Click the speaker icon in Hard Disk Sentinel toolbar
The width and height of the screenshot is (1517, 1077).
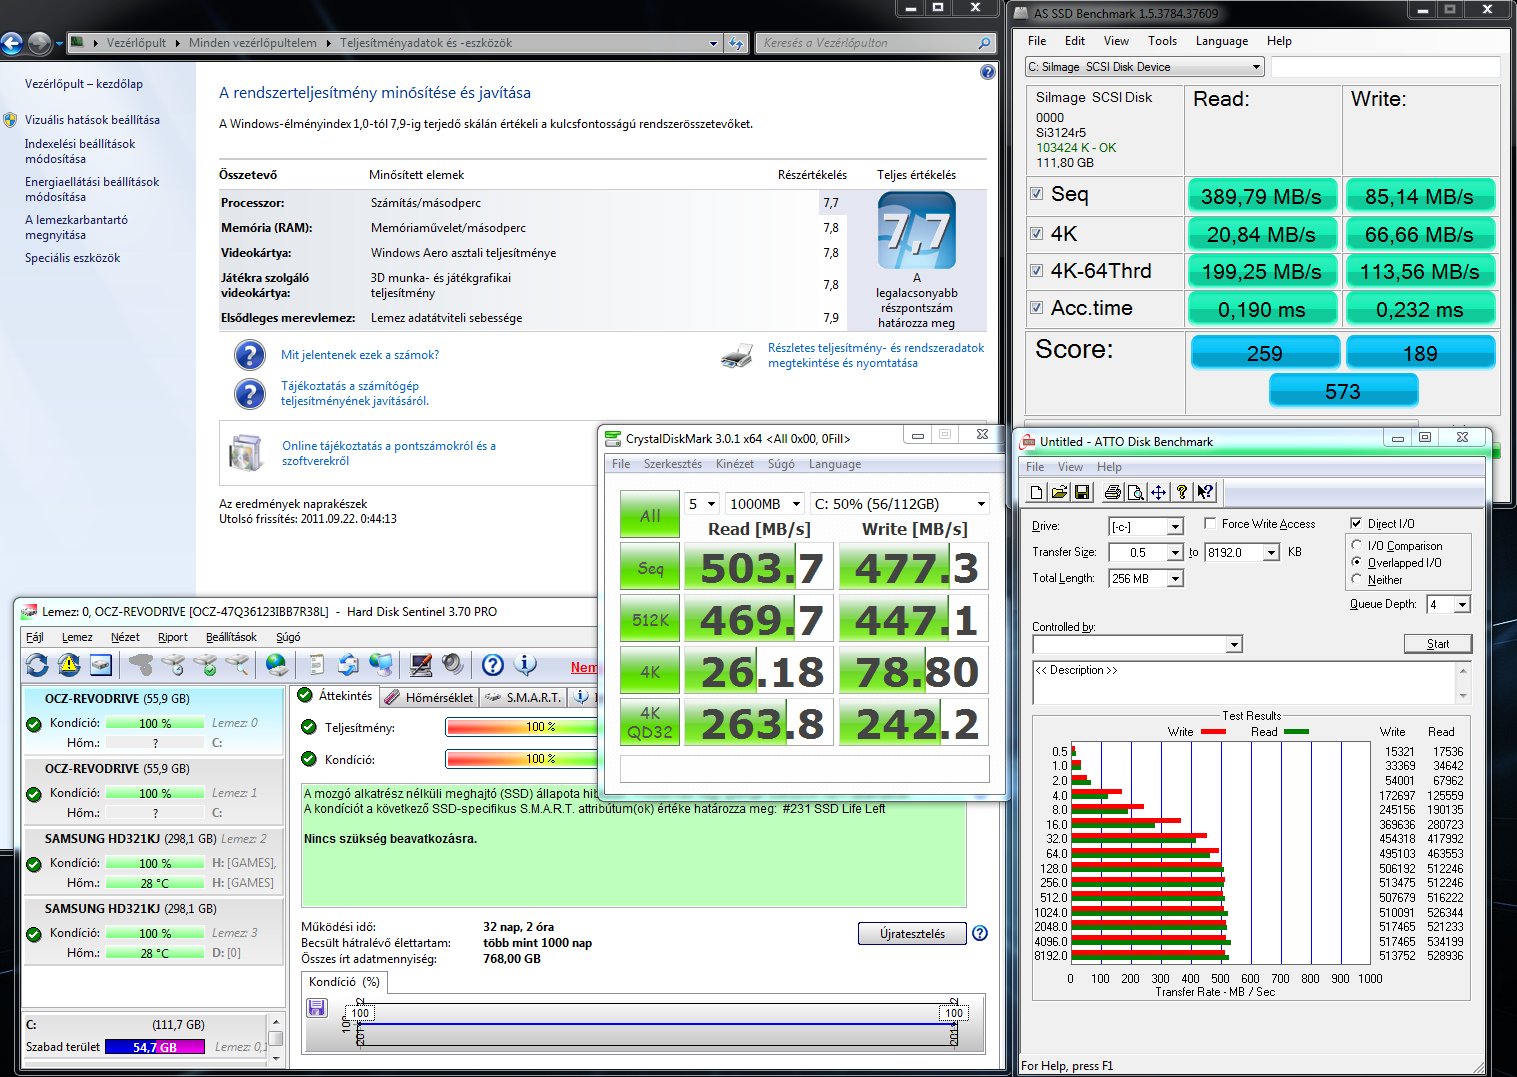pos(453,665)
